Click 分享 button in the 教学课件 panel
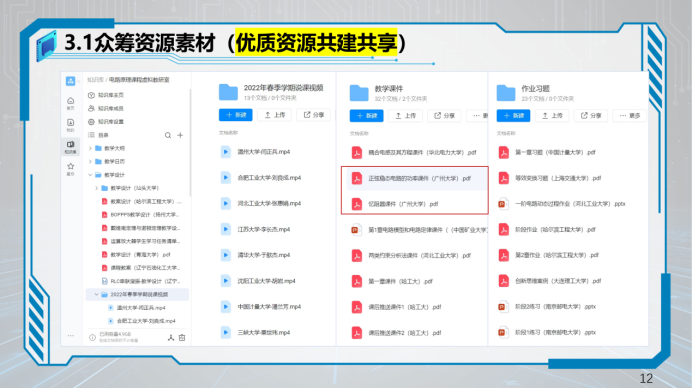This screenshot has width=693, height=388. tap(444, 116)
